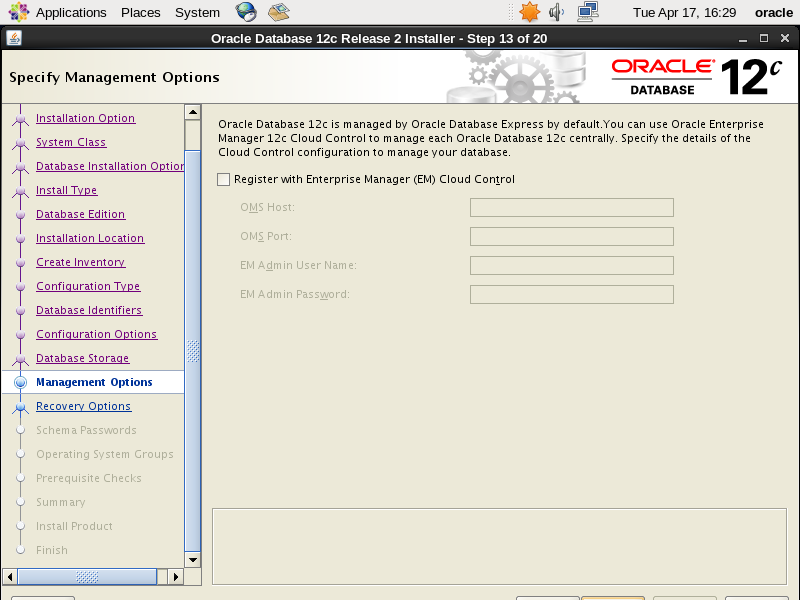Select the current Management Options step
Screen dimensions: 800x600
tap(94, 382)
